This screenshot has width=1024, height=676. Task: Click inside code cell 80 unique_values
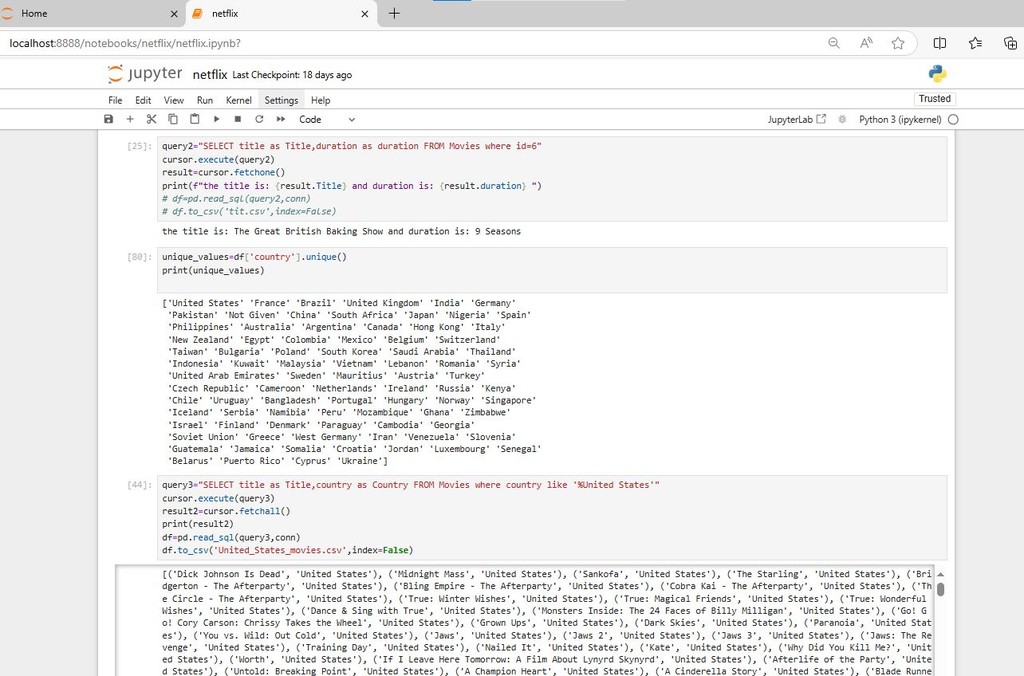(552, 270)
